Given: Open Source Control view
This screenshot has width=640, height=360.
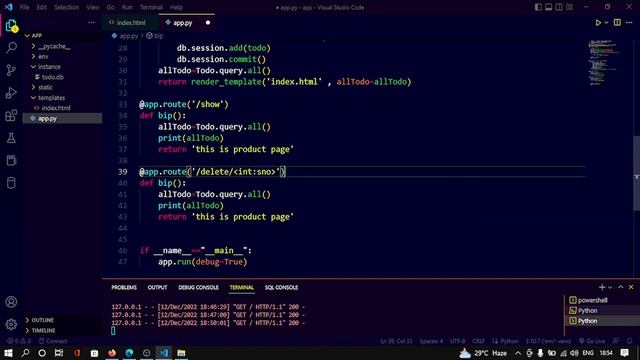Looking at the screenshot, I should click(11, 70).
